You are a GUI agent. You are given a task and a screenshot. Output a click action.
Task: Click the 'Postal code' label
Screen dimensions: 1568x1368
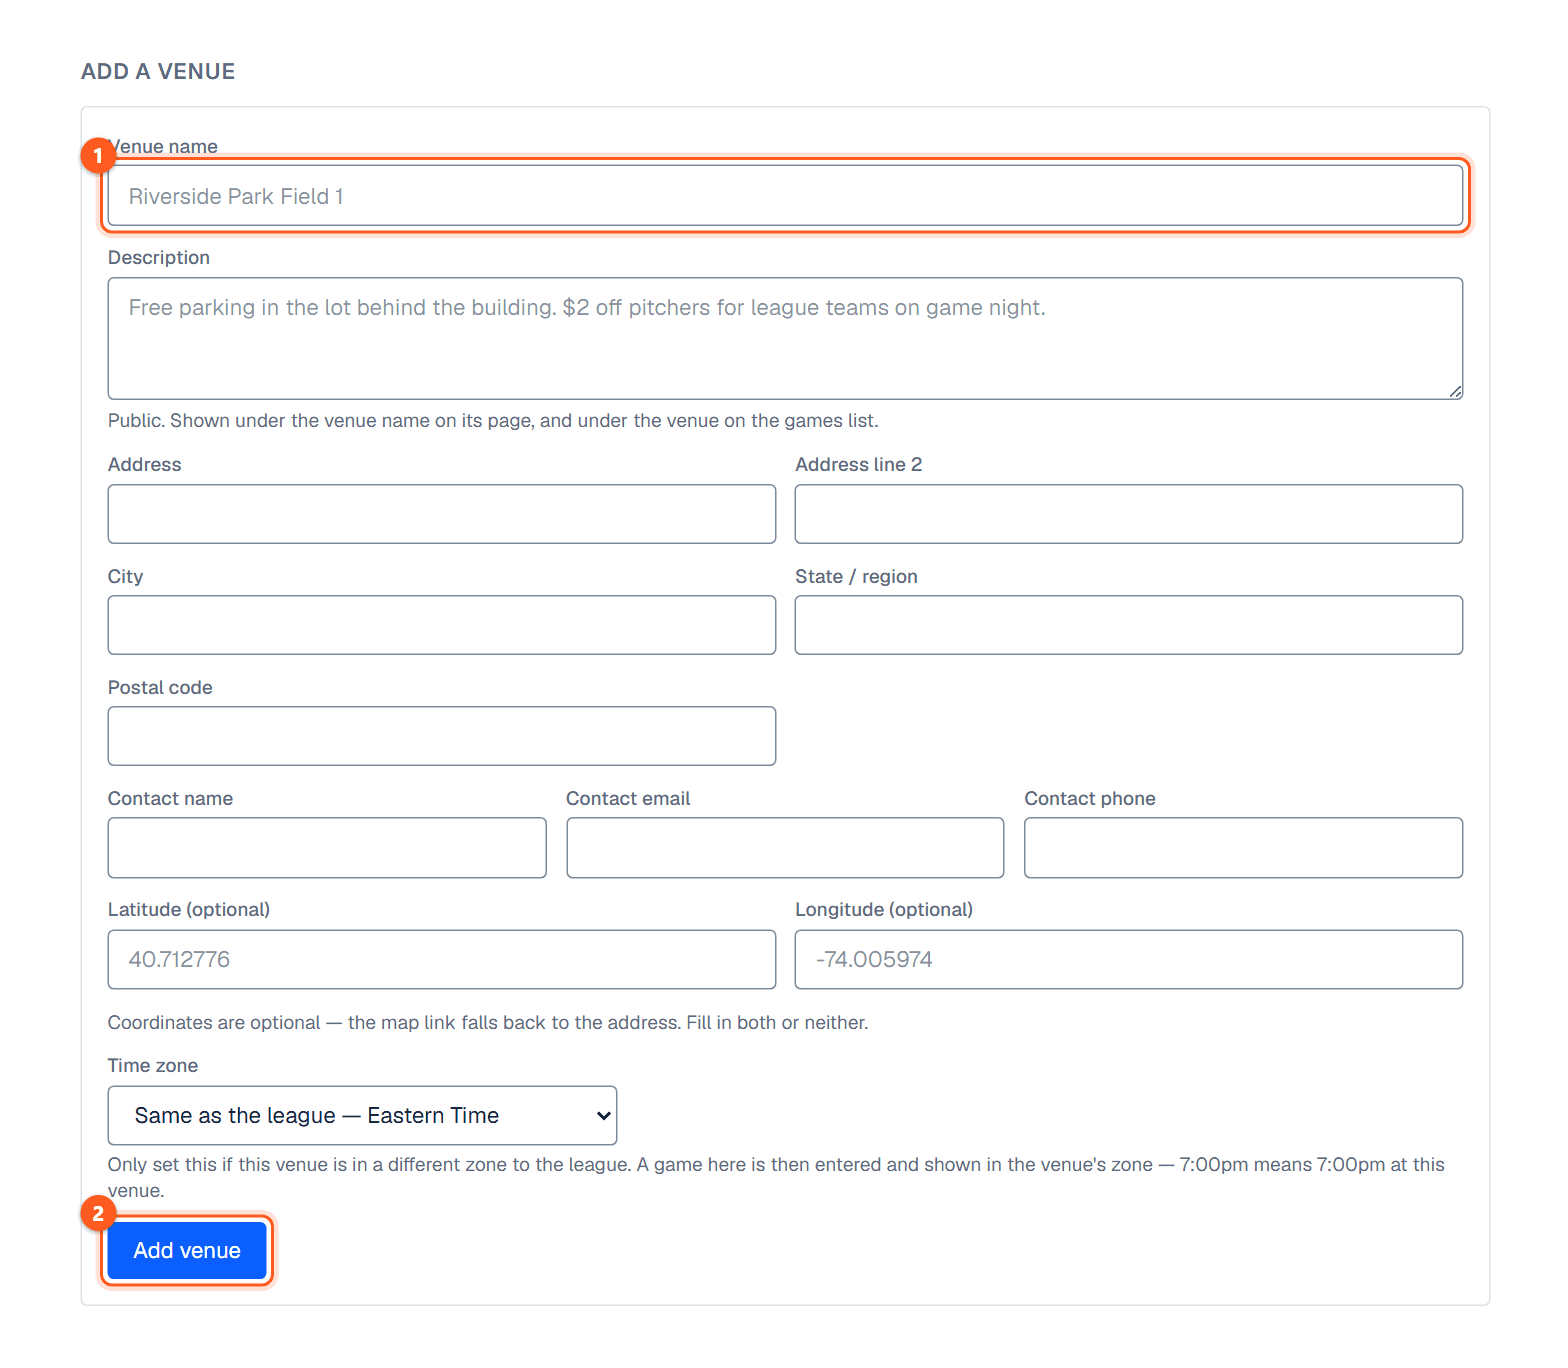click(160, 687)
